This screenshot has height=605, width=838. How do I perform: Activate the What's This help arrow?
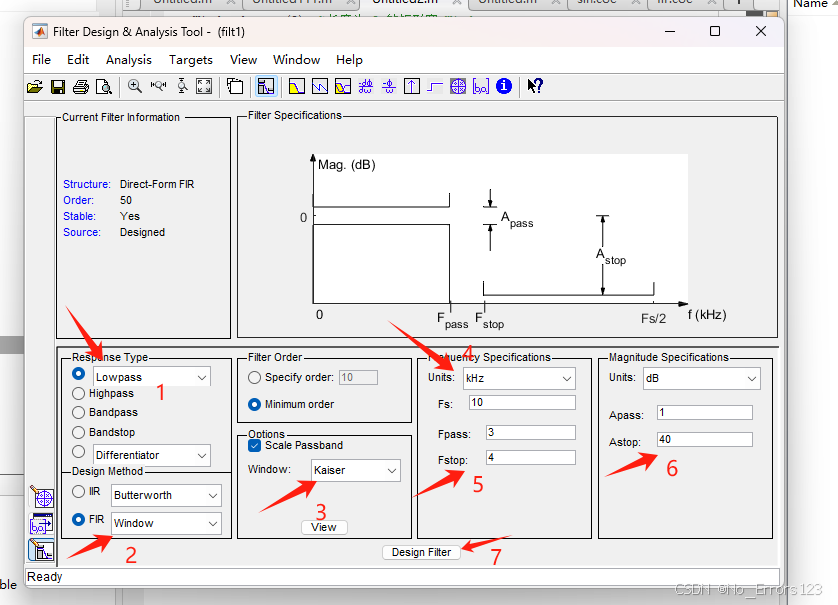click(x=534, y=86)
